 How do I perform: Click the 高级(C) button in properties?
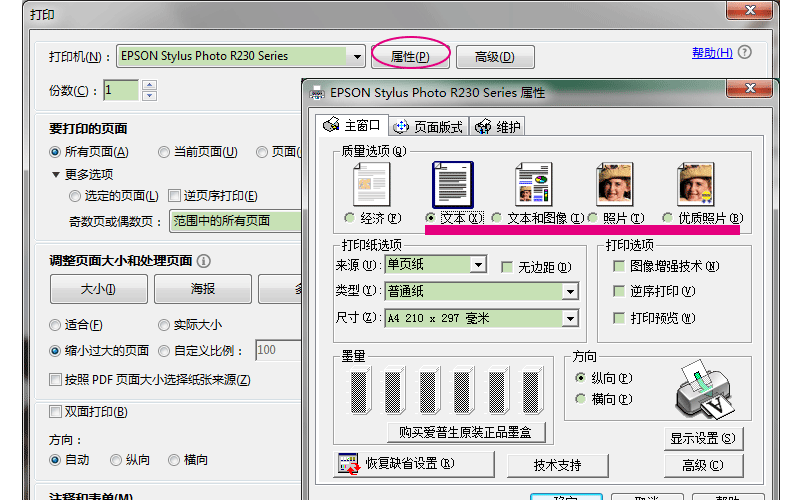tap(703, 465)
